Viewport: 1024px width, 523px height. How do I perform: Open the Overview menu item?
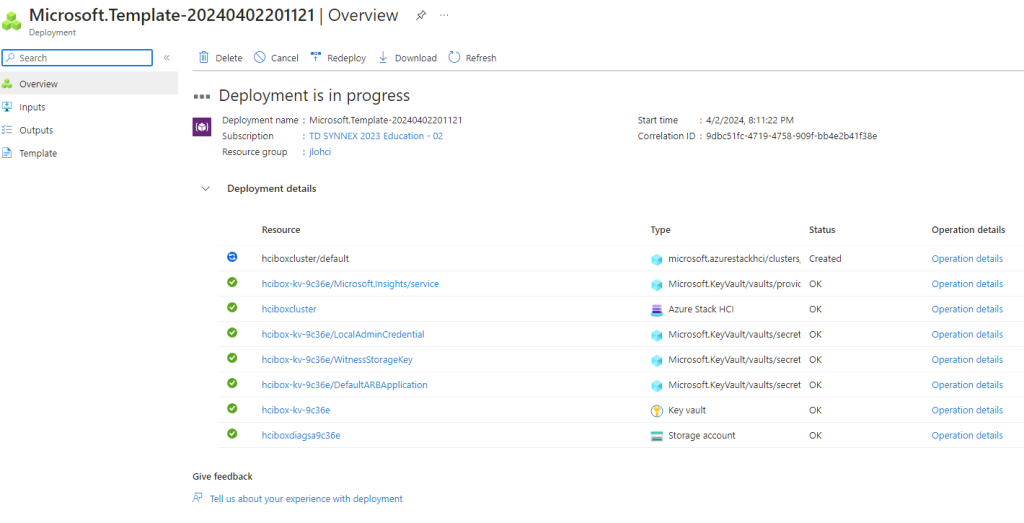(89, 84)
